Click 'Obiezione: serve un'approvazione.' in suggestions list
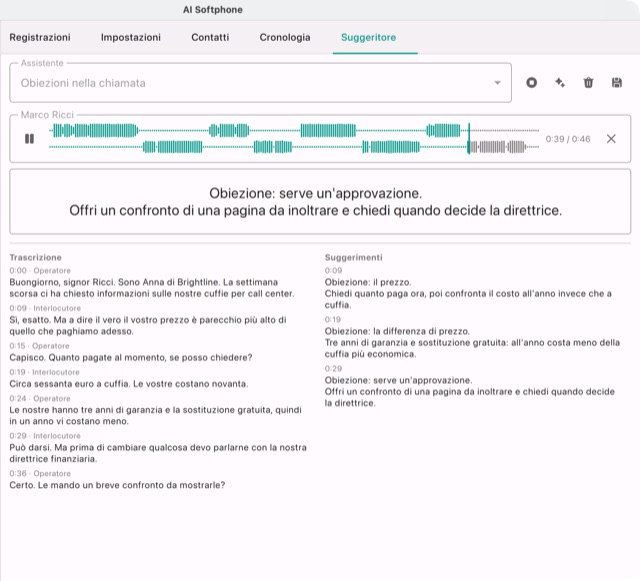The width and height of the screenshot is (640, 581). click(x=398, y=380)
